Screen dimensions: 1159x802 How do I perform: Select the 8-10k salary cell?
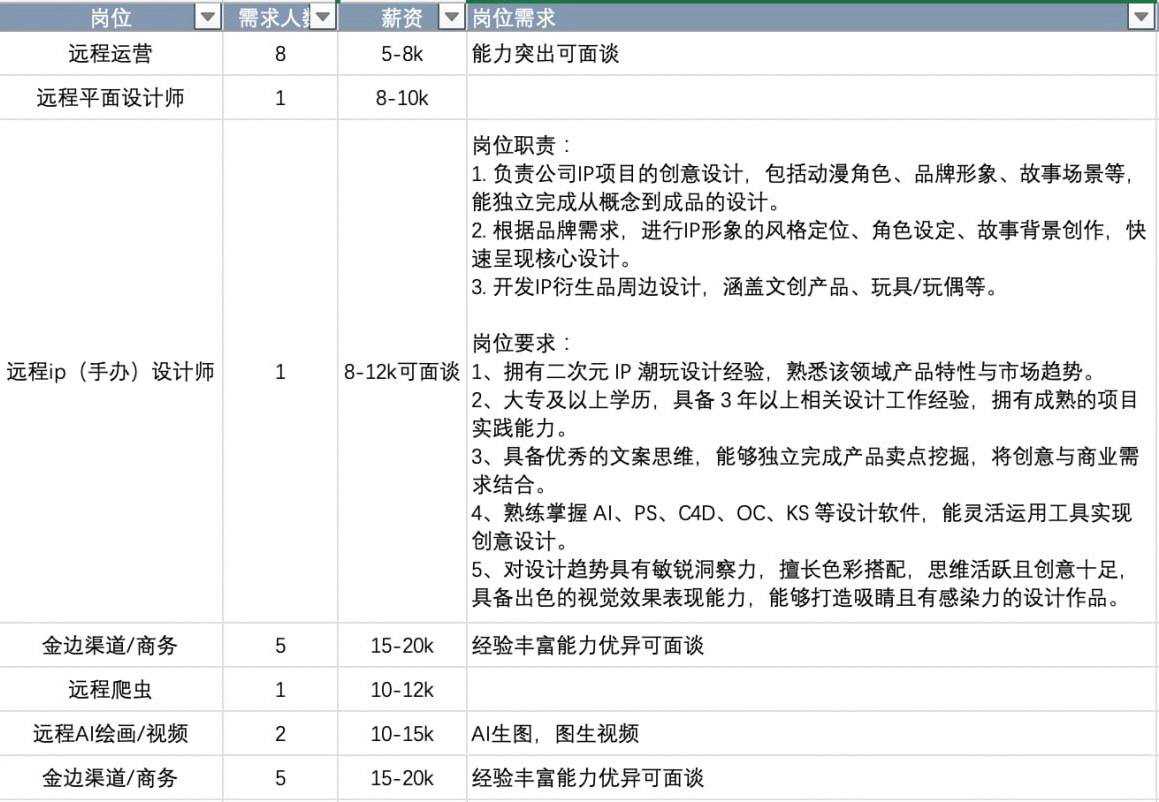(x=402, y=98)
